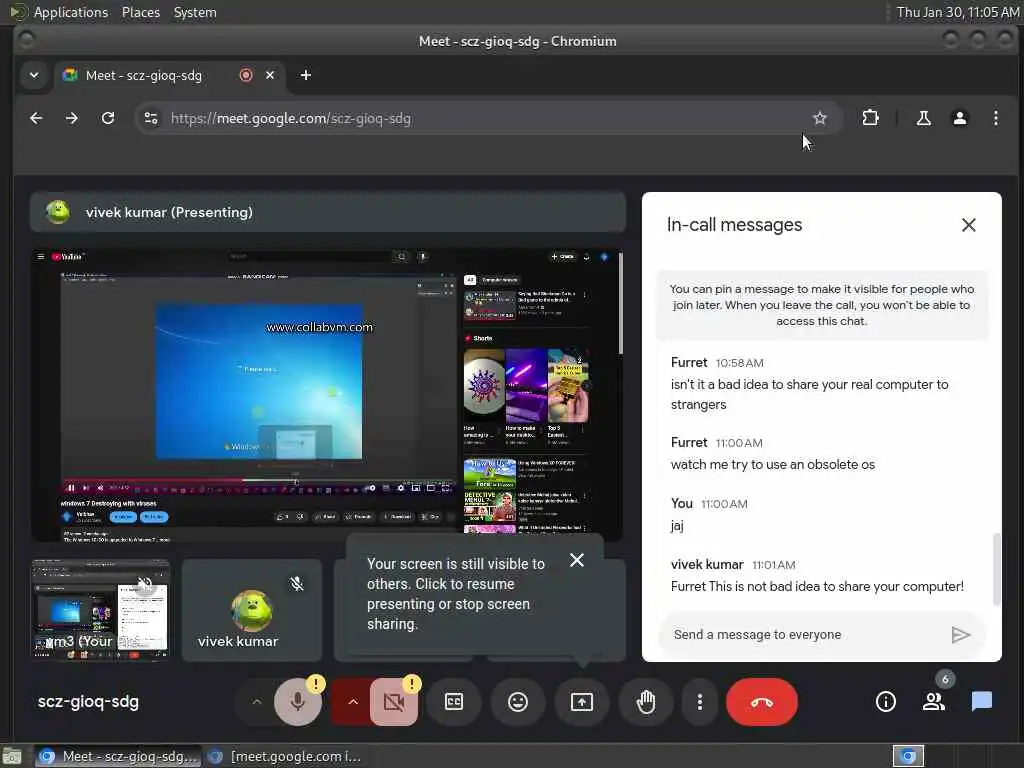Leave the call with red hang-up button
Viewport: 1024px width, 768px height.
pos(762,702)
